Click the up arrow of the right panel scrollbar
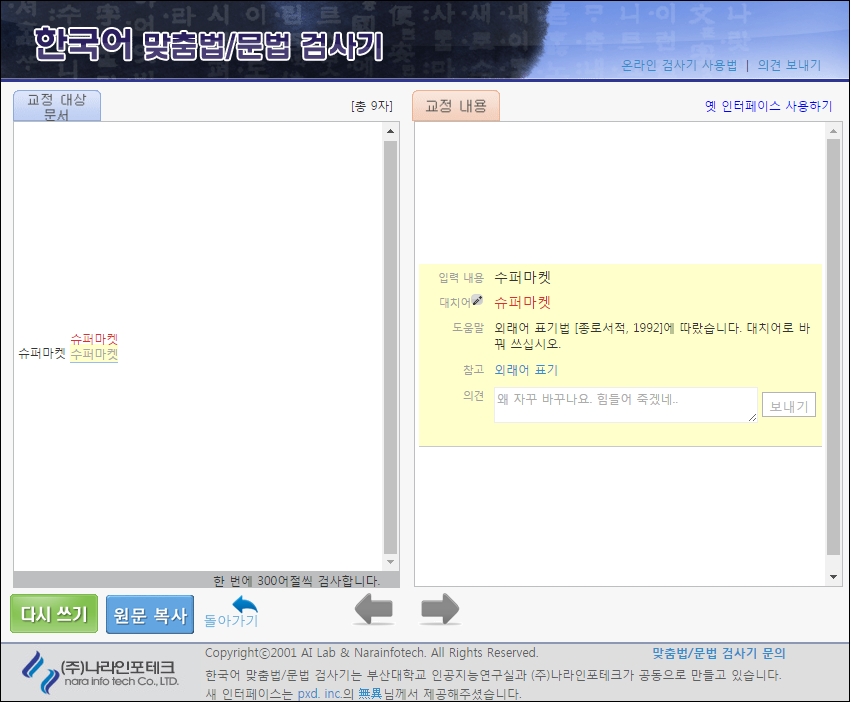Image resolution: width=851 pixels, height=703 pixels. (x=834, y=131)
